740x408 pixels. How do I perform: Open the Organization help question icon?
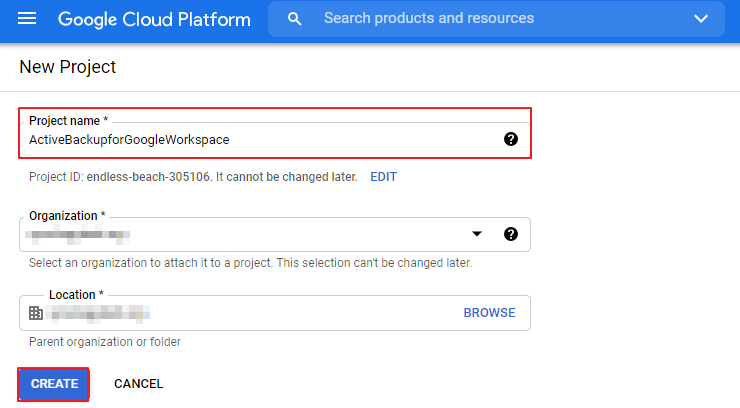point(511,234)
